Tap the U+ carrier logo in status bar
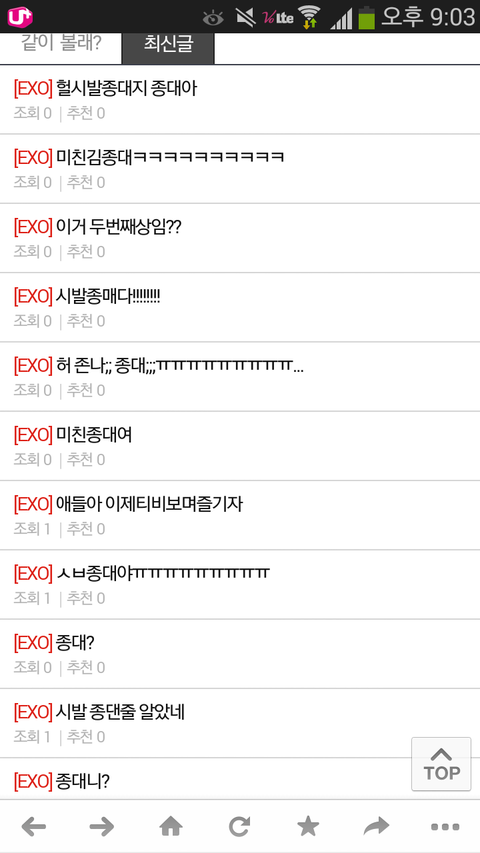The height and width of the screenshot is (853, 480). pos(20,17)
